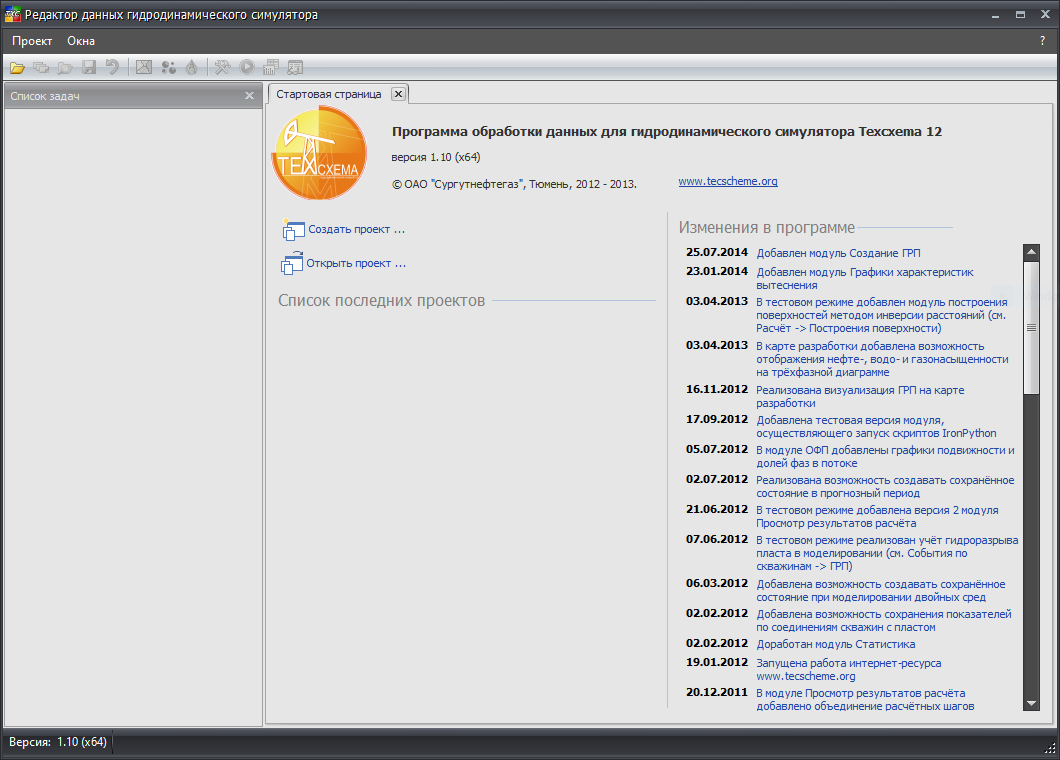Open change note about учёт гидроразрыва пласта
This screenshot has width=1060, height=760.
tap(887, 553)
